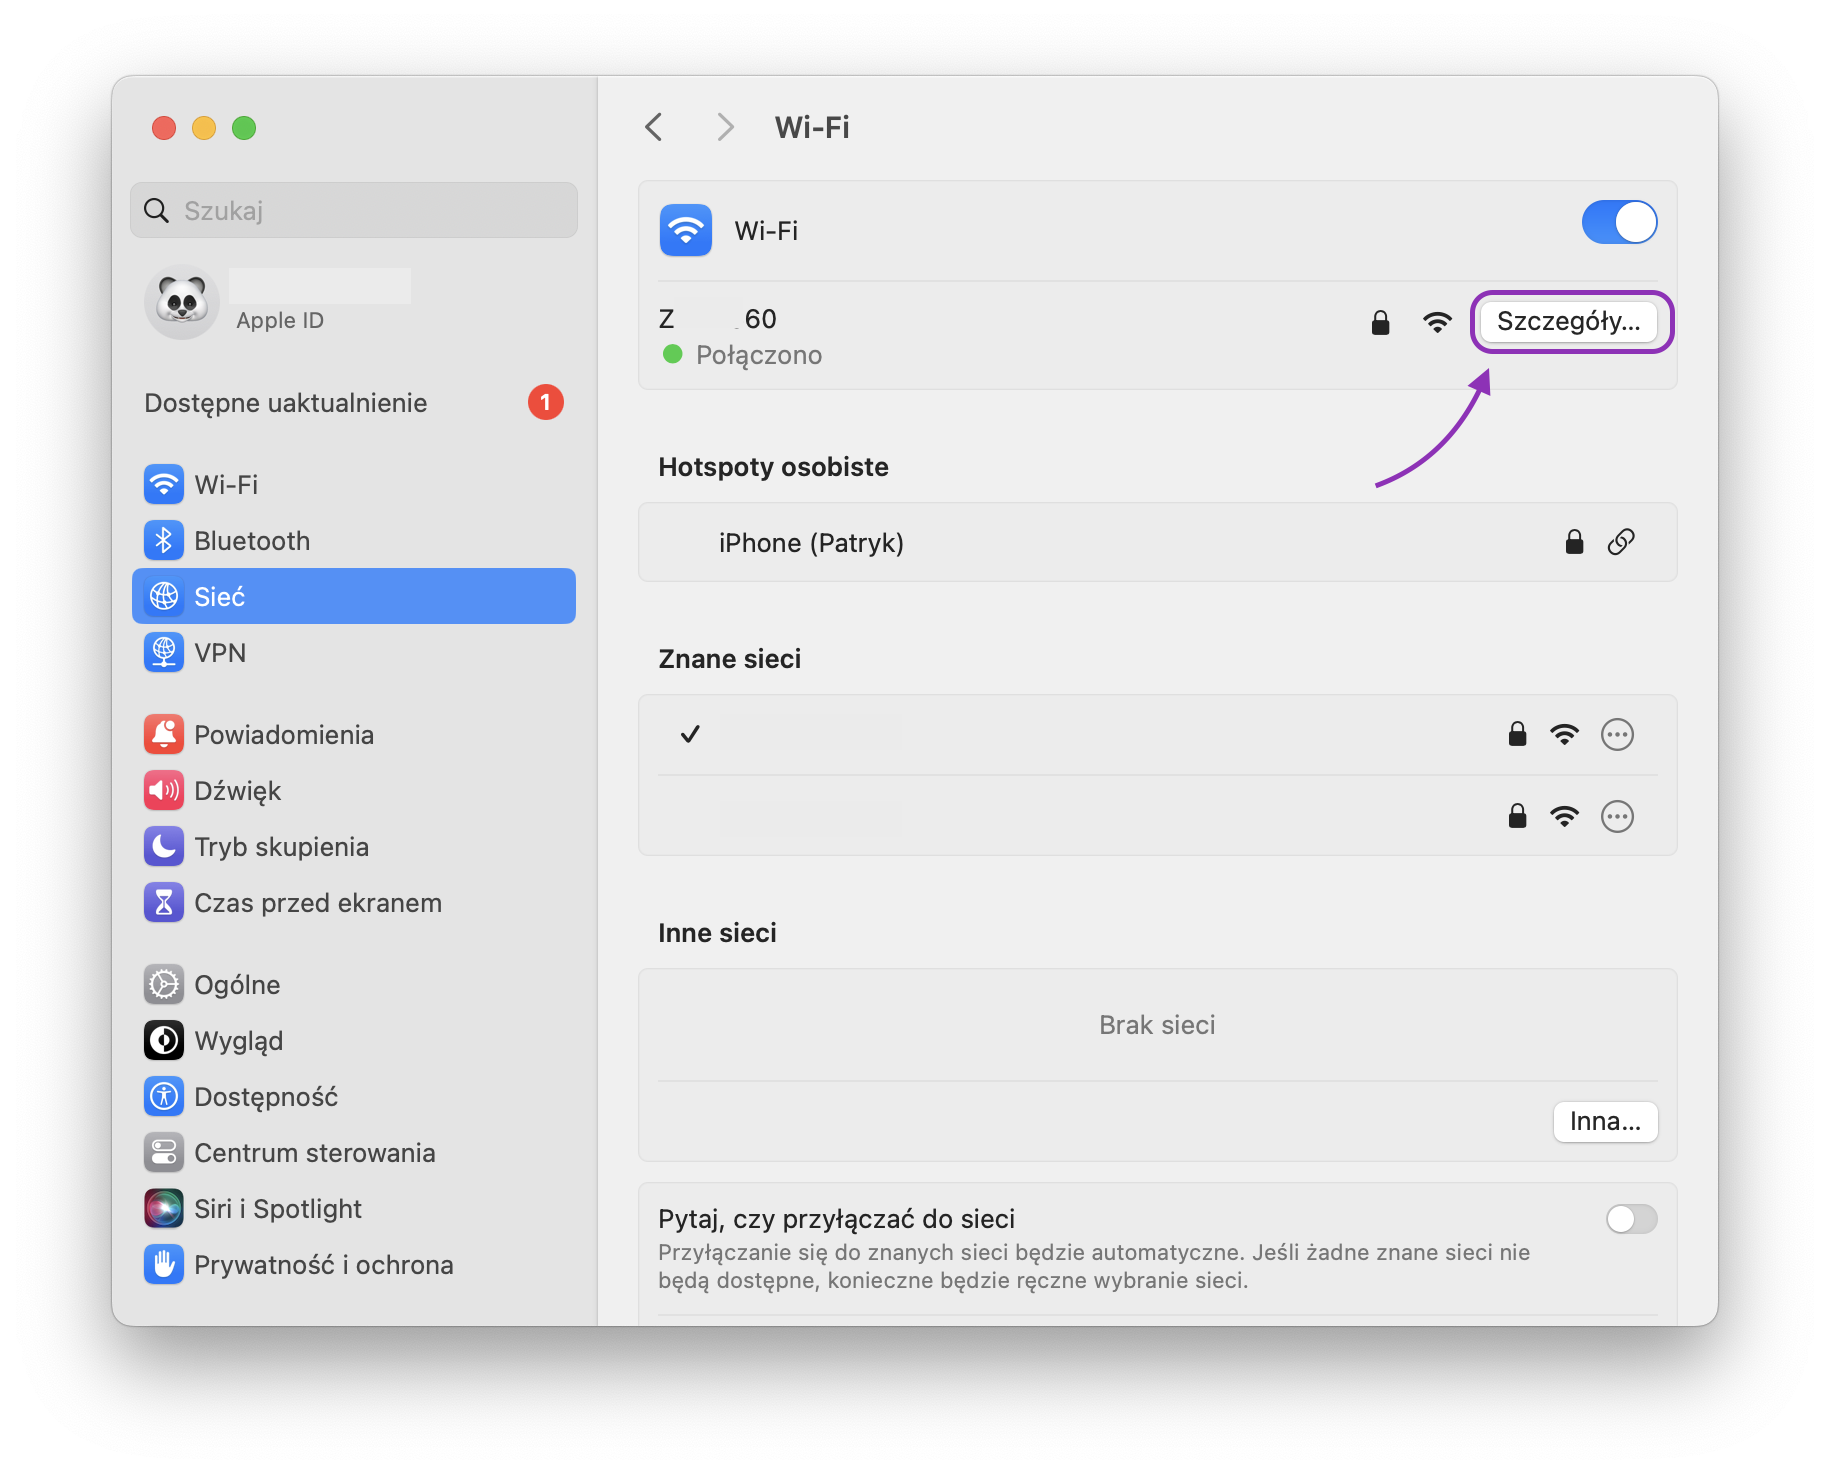Viewport: 1830px width, 1474px height.
Task: Click the panda profile avatar
Action: [x=182, y=302]
